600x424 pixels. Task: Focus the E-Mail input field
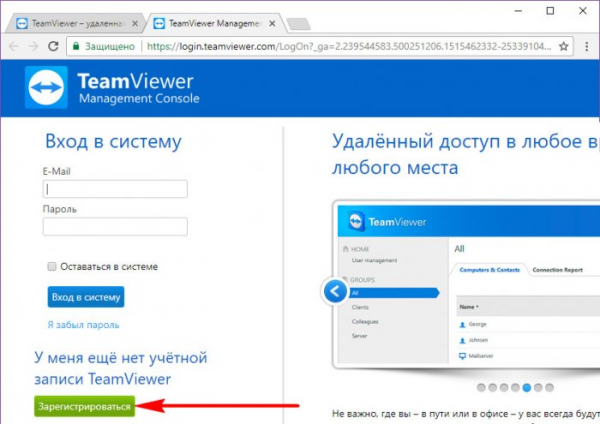(x=115, y=189)
